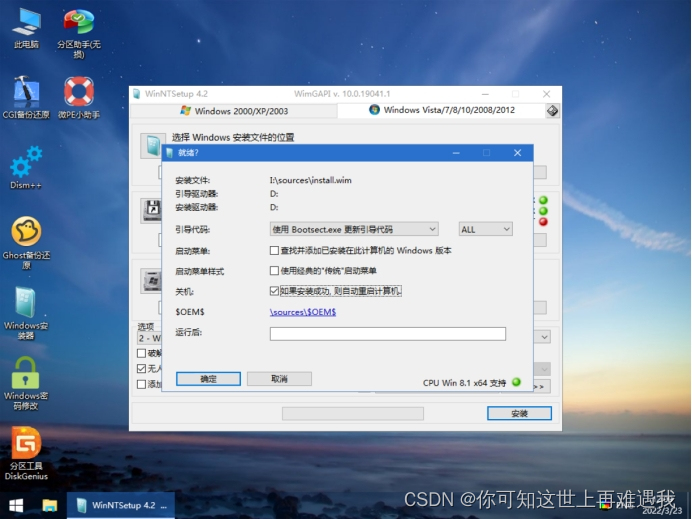Open the ALL boot code dropdown
The image size is (692, 519).
coord(485,229)
